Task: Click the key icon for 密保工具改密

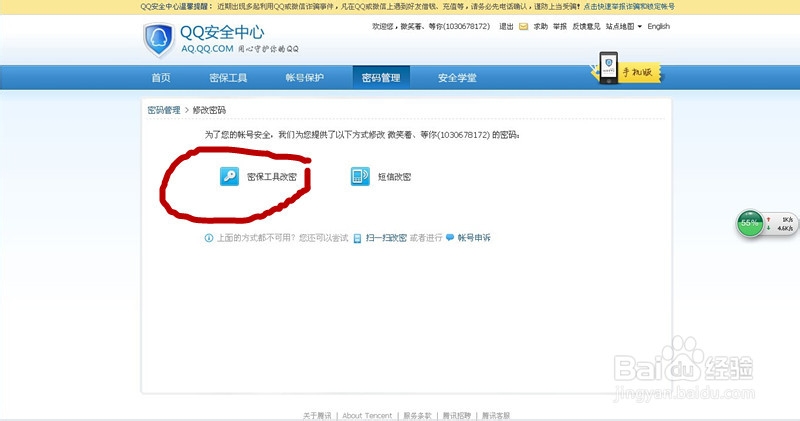Action: tap(229, 177)
